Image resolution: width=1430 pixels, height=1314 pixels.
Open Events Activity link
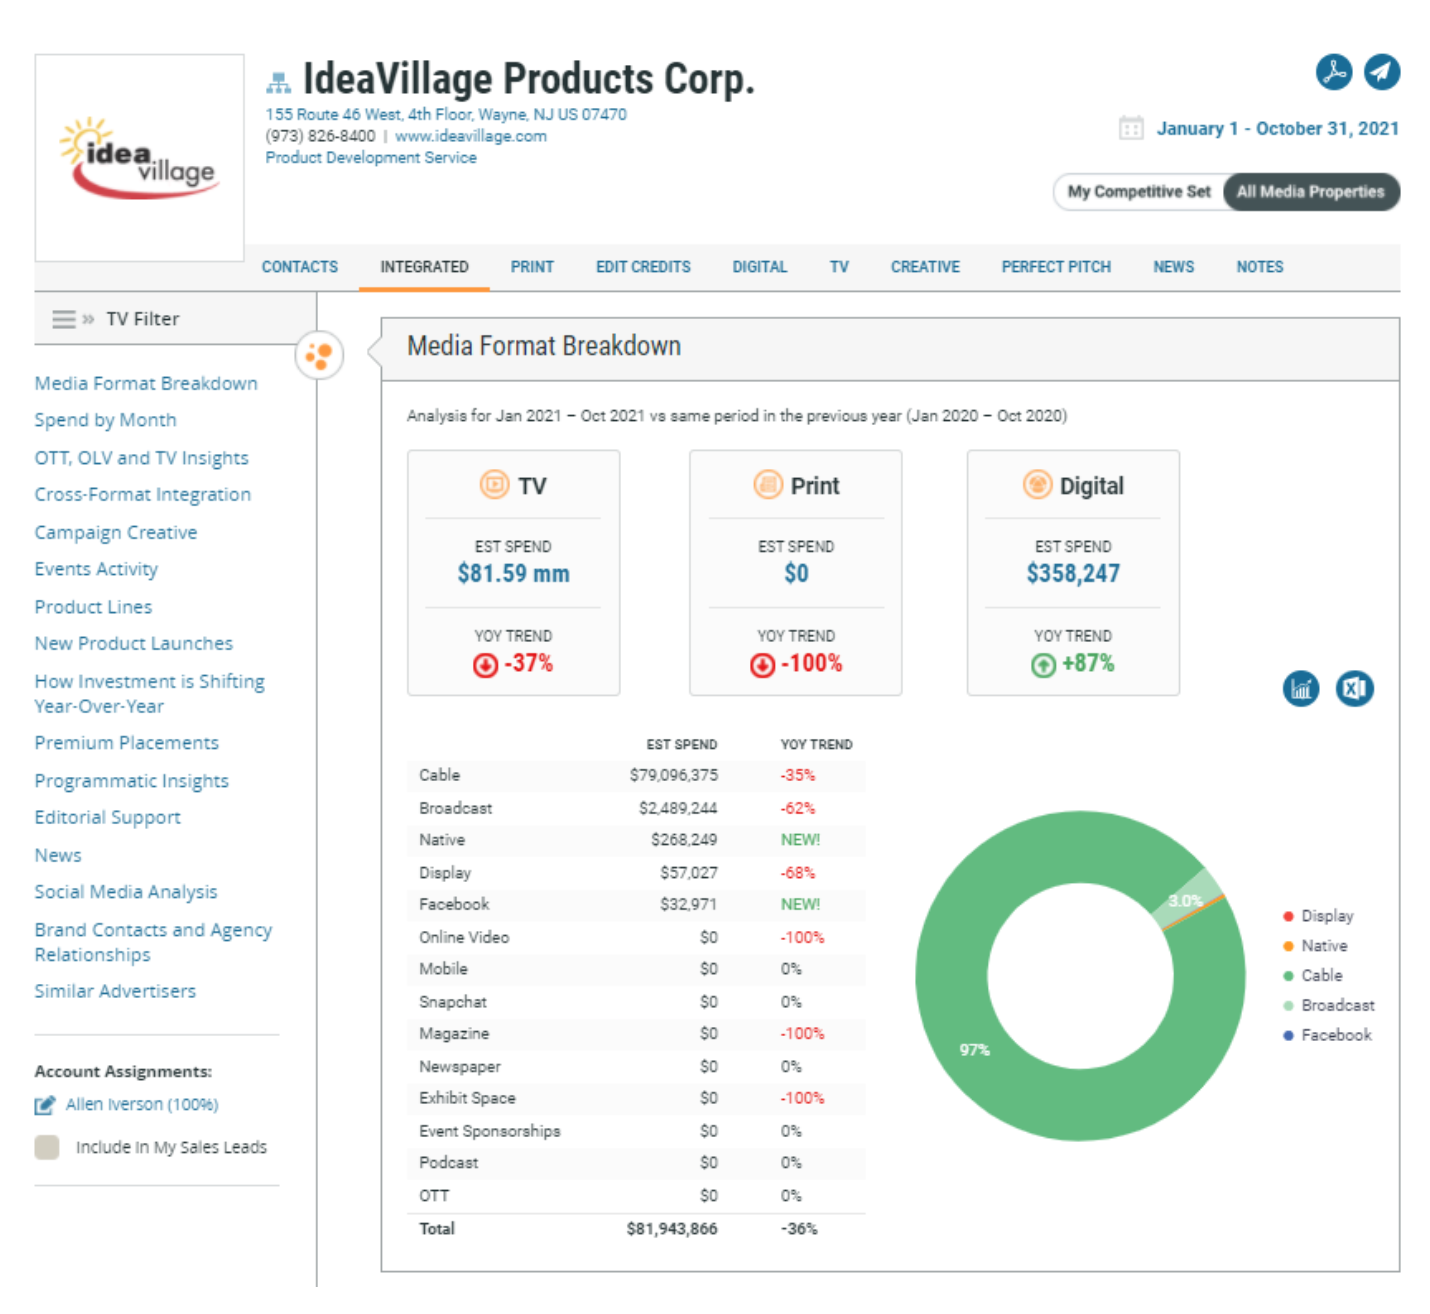tap(96, 569)
